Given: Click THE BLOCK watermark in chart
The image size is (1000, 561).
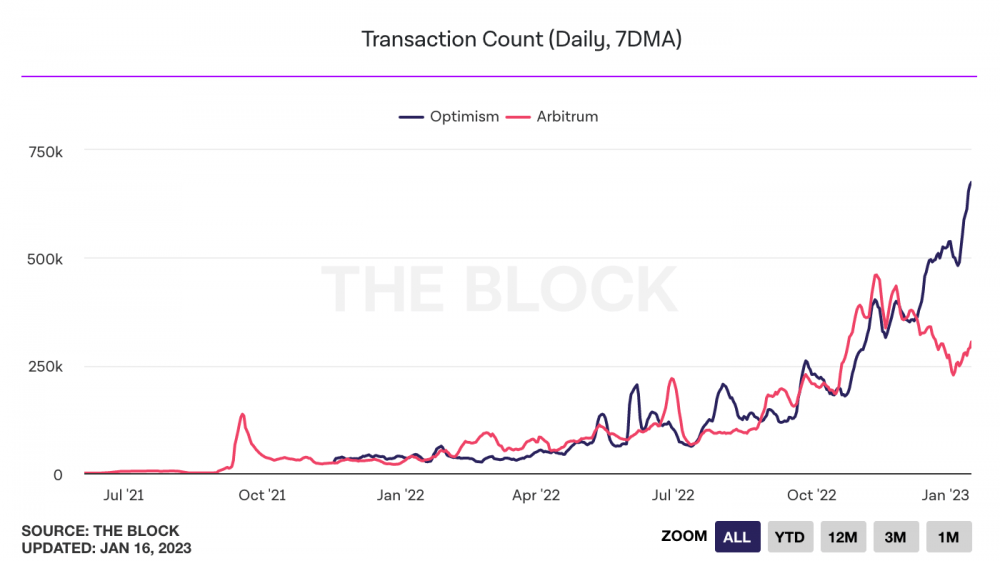Looking at the screenshot, I should coord(499,289).
